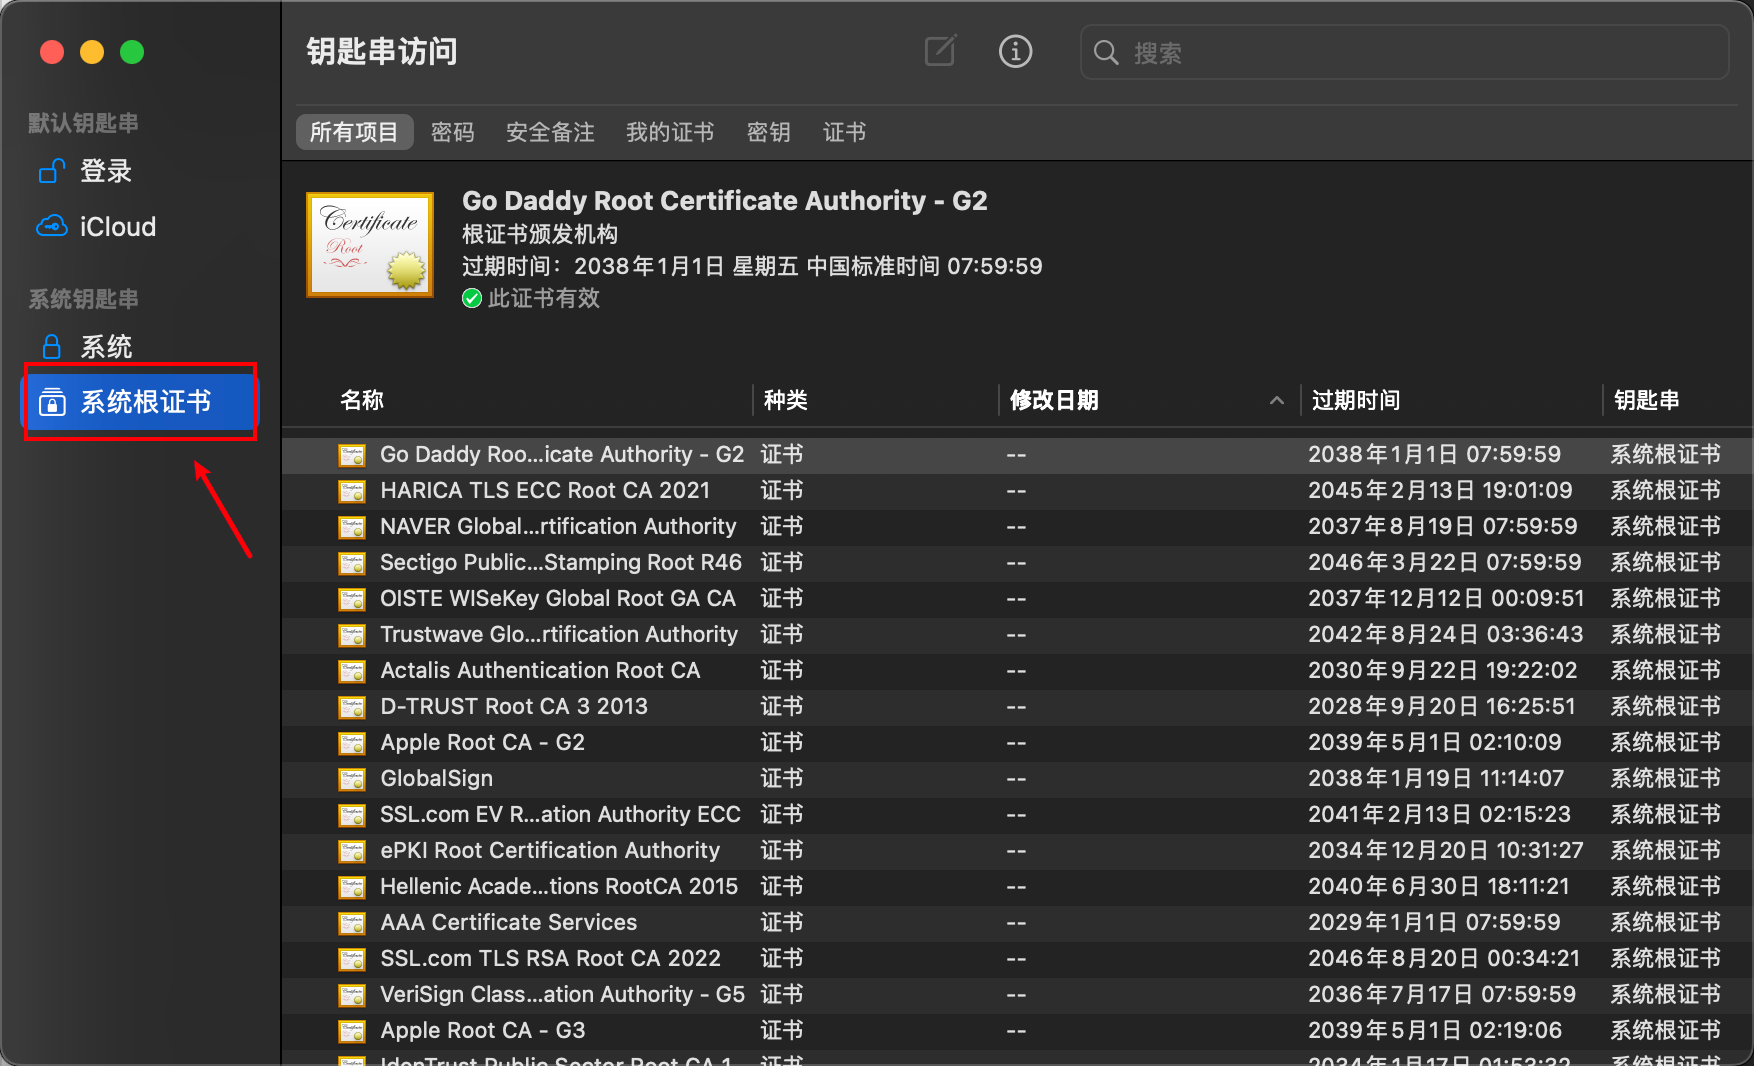The image size is (1754, 1066).
Task: Click certificate icon of Sectigo Public row
Action: coord(352,563)
